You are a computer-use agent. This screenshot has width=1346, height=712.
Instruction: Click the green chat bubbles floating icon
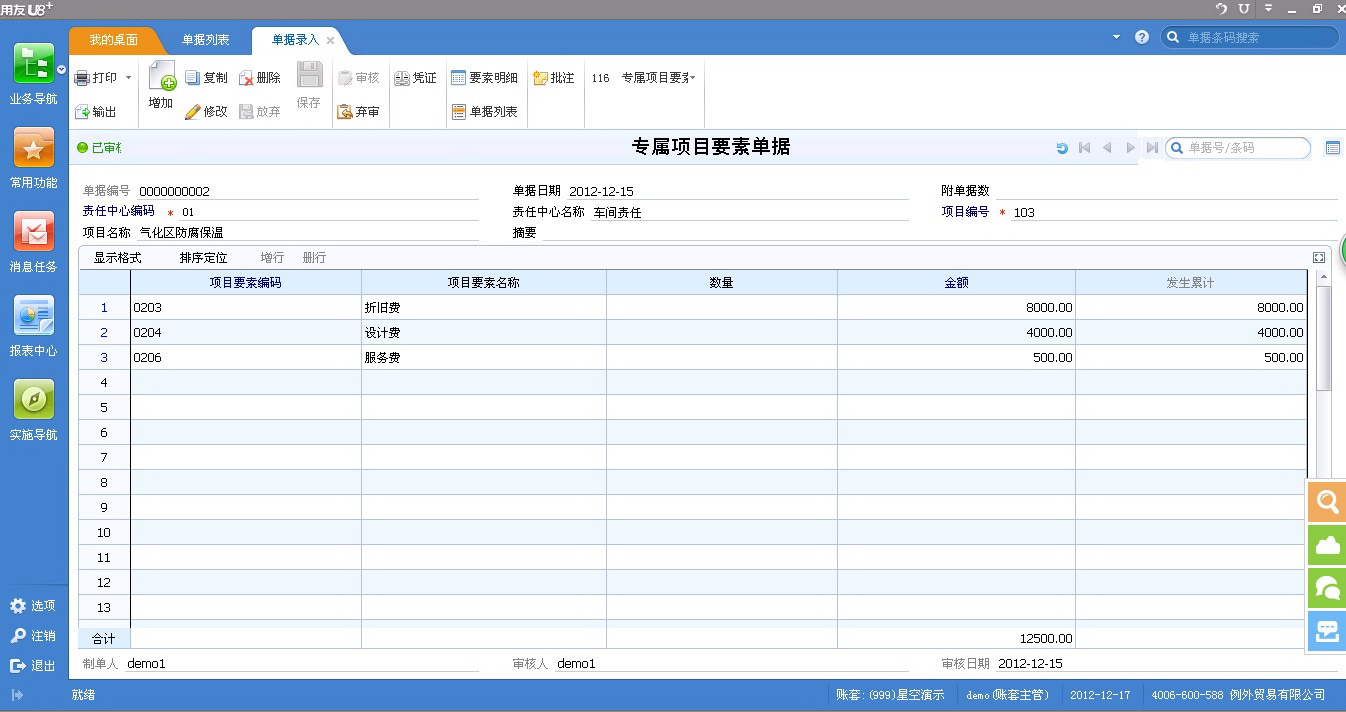(1327, 588)
